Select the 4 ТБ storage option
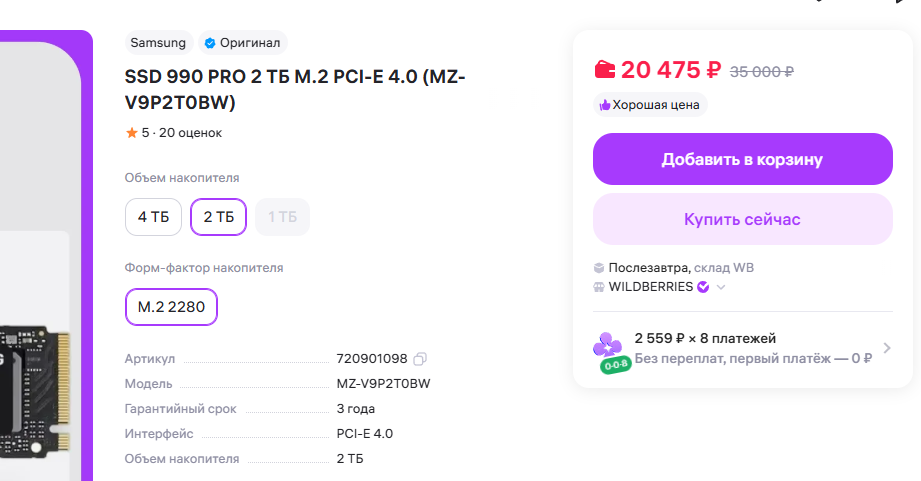Screen dimensions: 921x481 click(153, 216)
